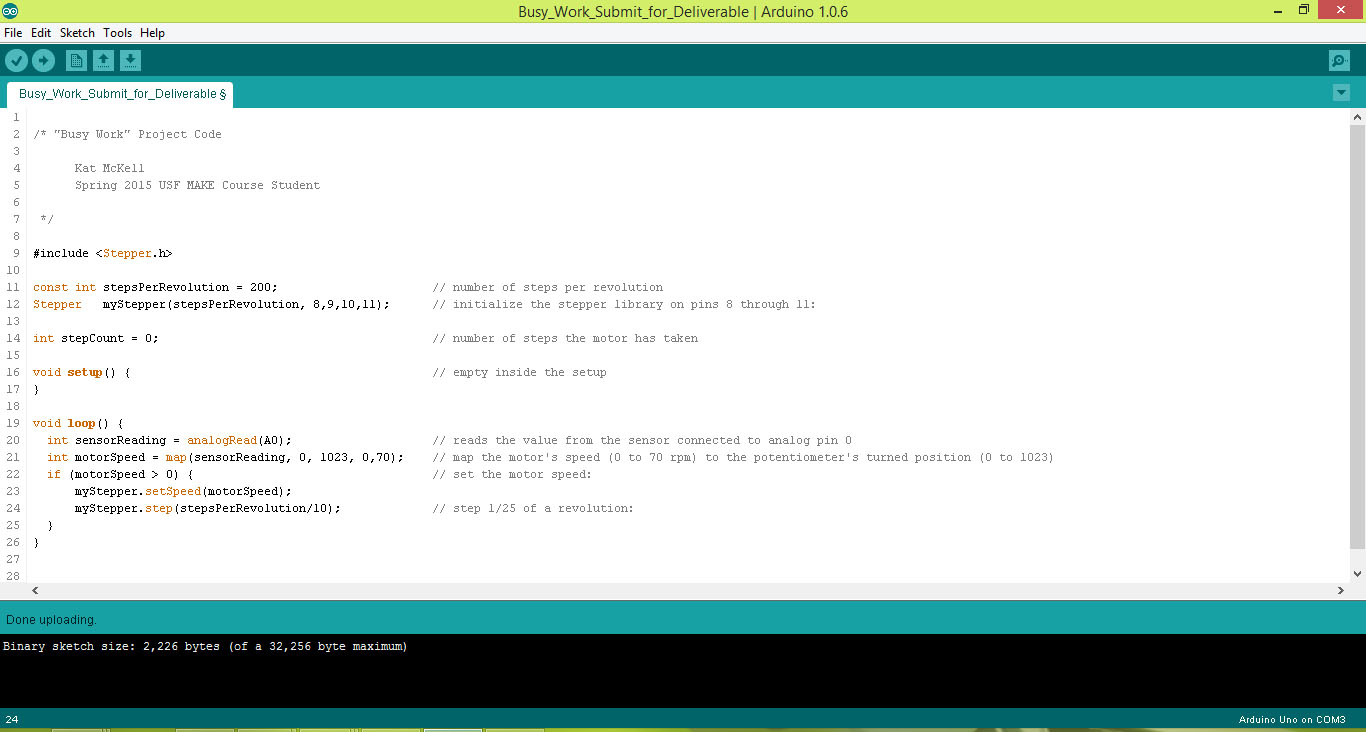
Task: Click the horizontal scrollbar left arrow
Action: point(34,591)
